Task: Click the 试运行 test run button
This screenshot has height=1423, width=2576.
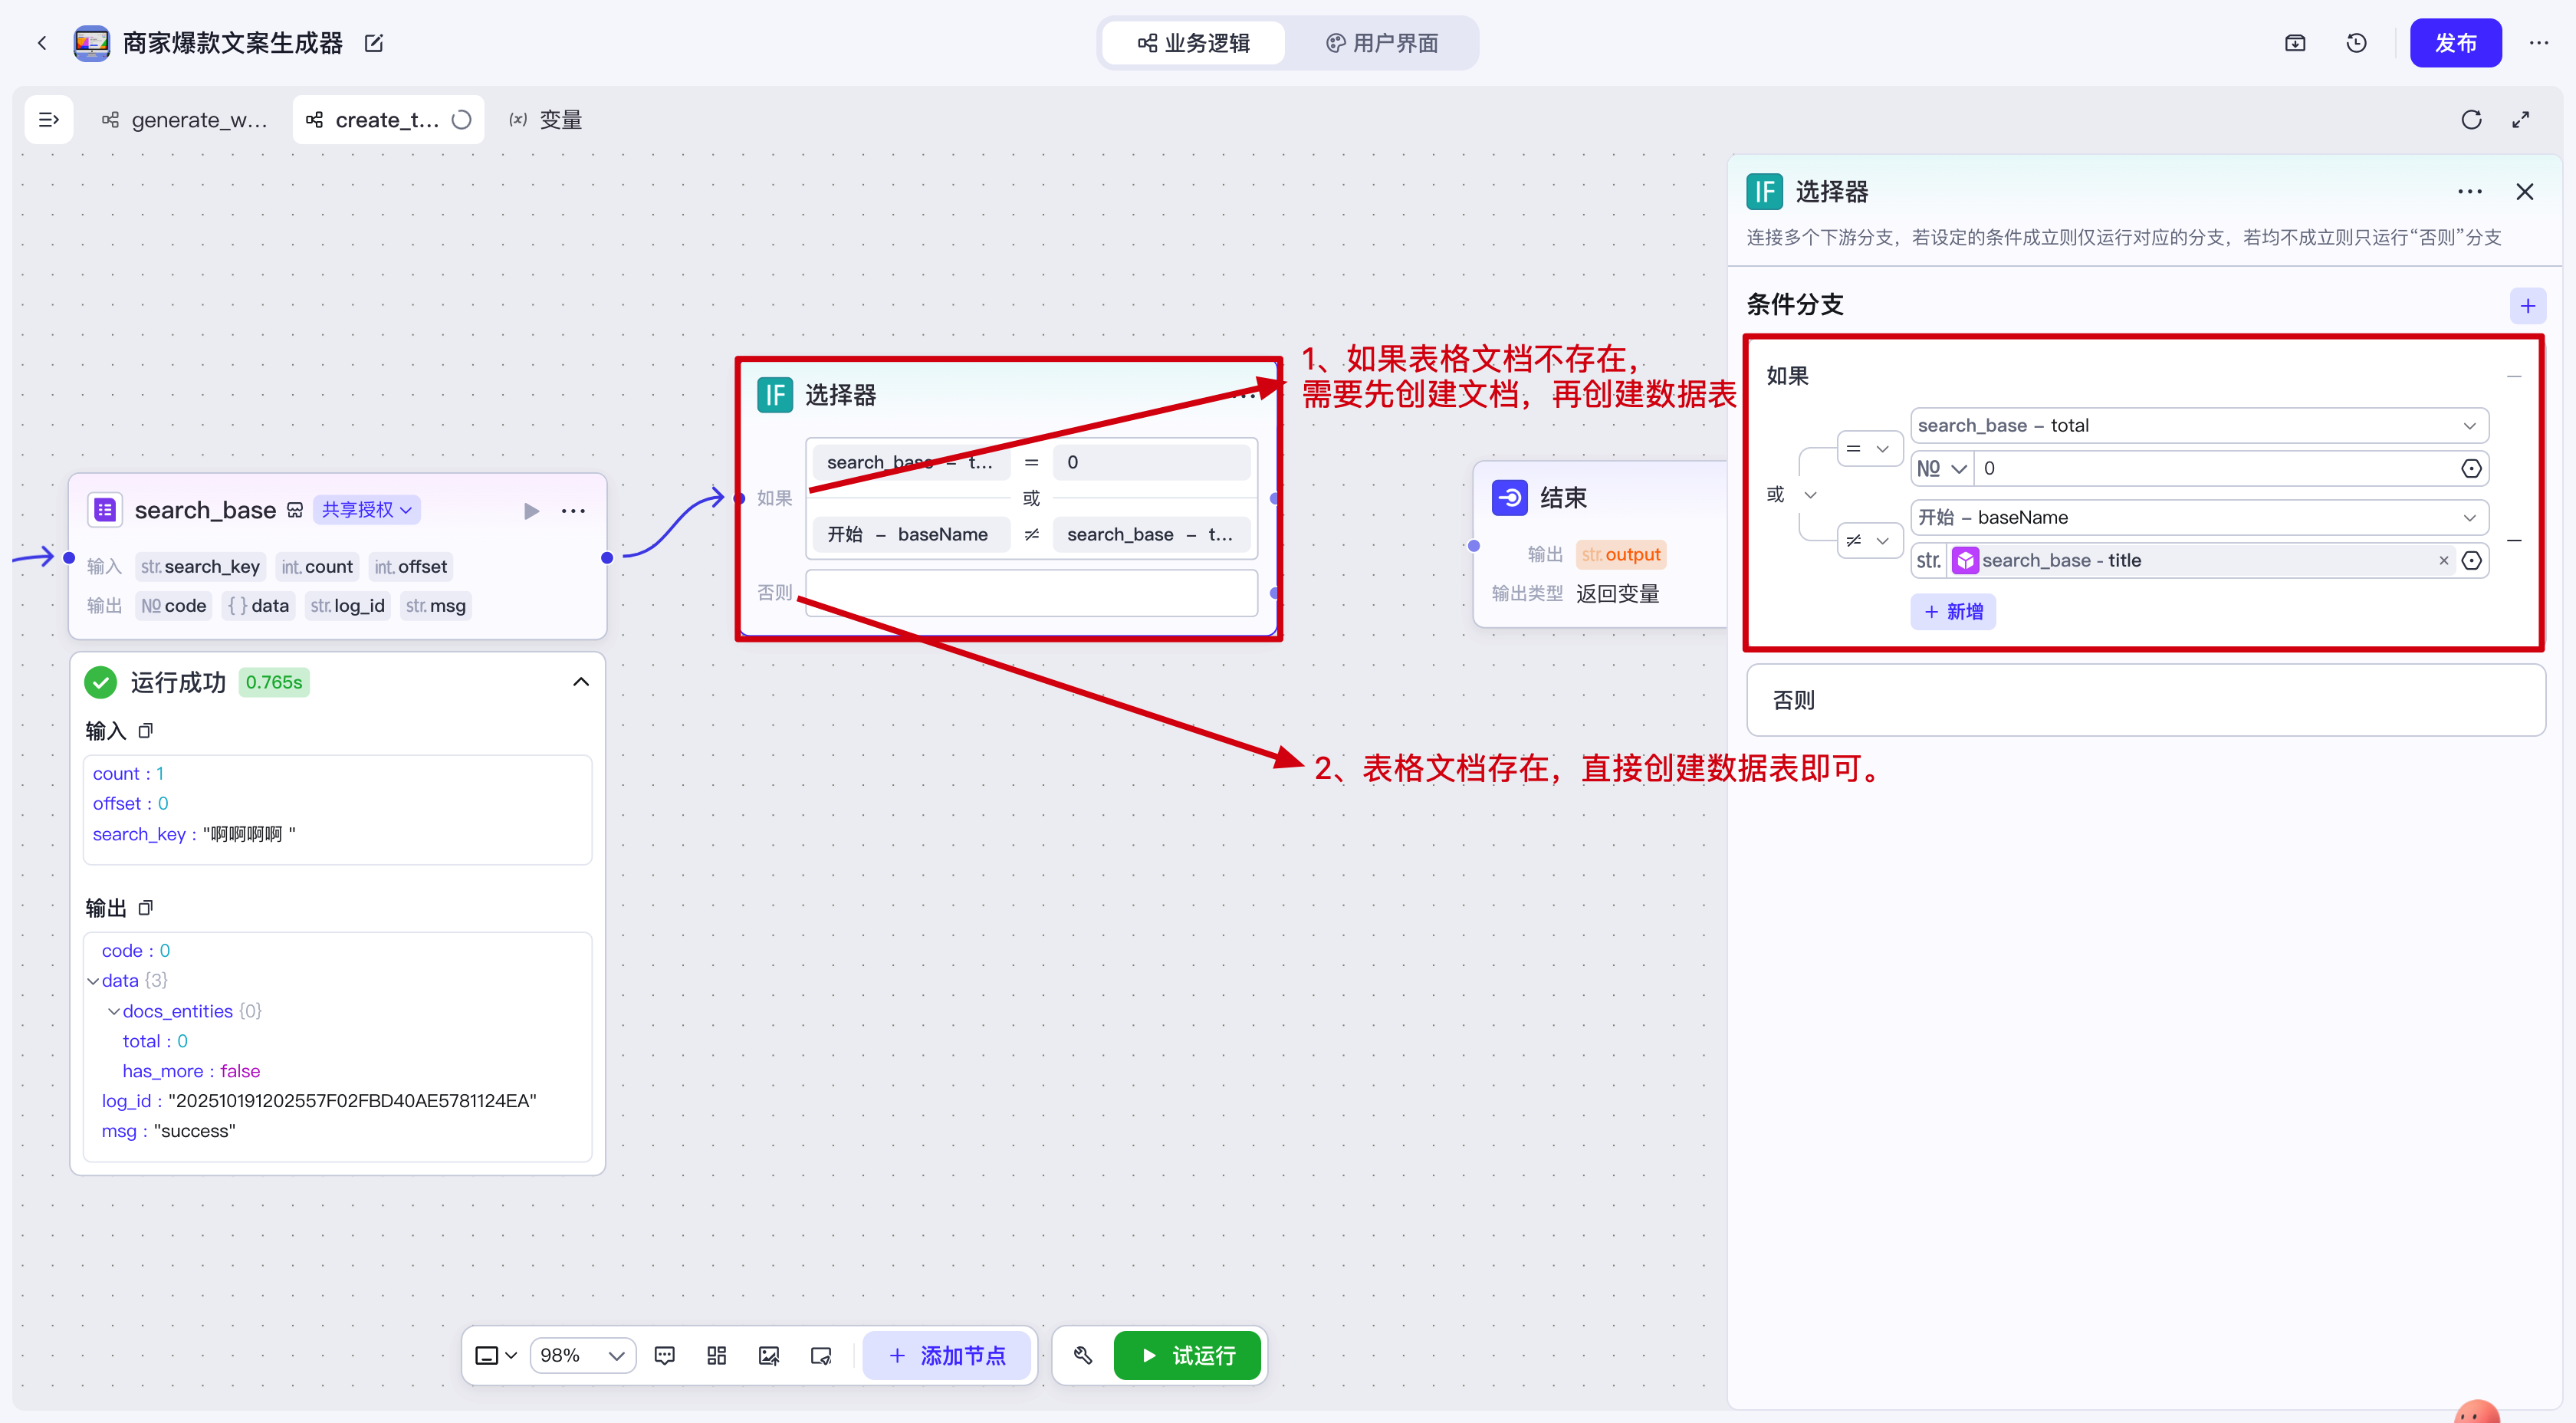Action: tap(1187, 1355)
